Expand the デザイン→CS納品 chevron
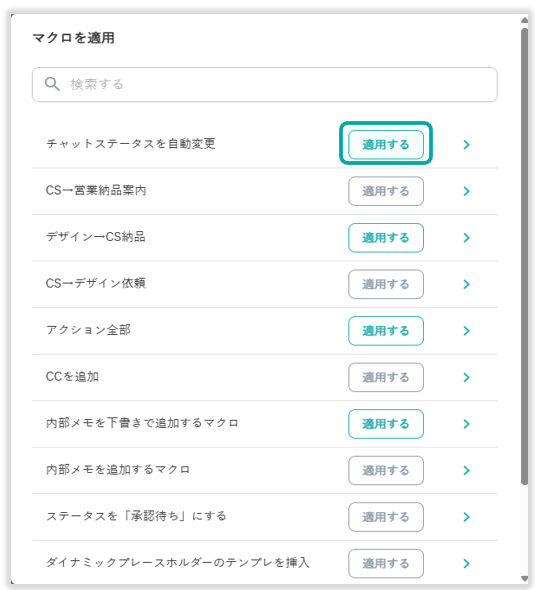The width and height of the screenshot is (535, 590). click(467, 238)
